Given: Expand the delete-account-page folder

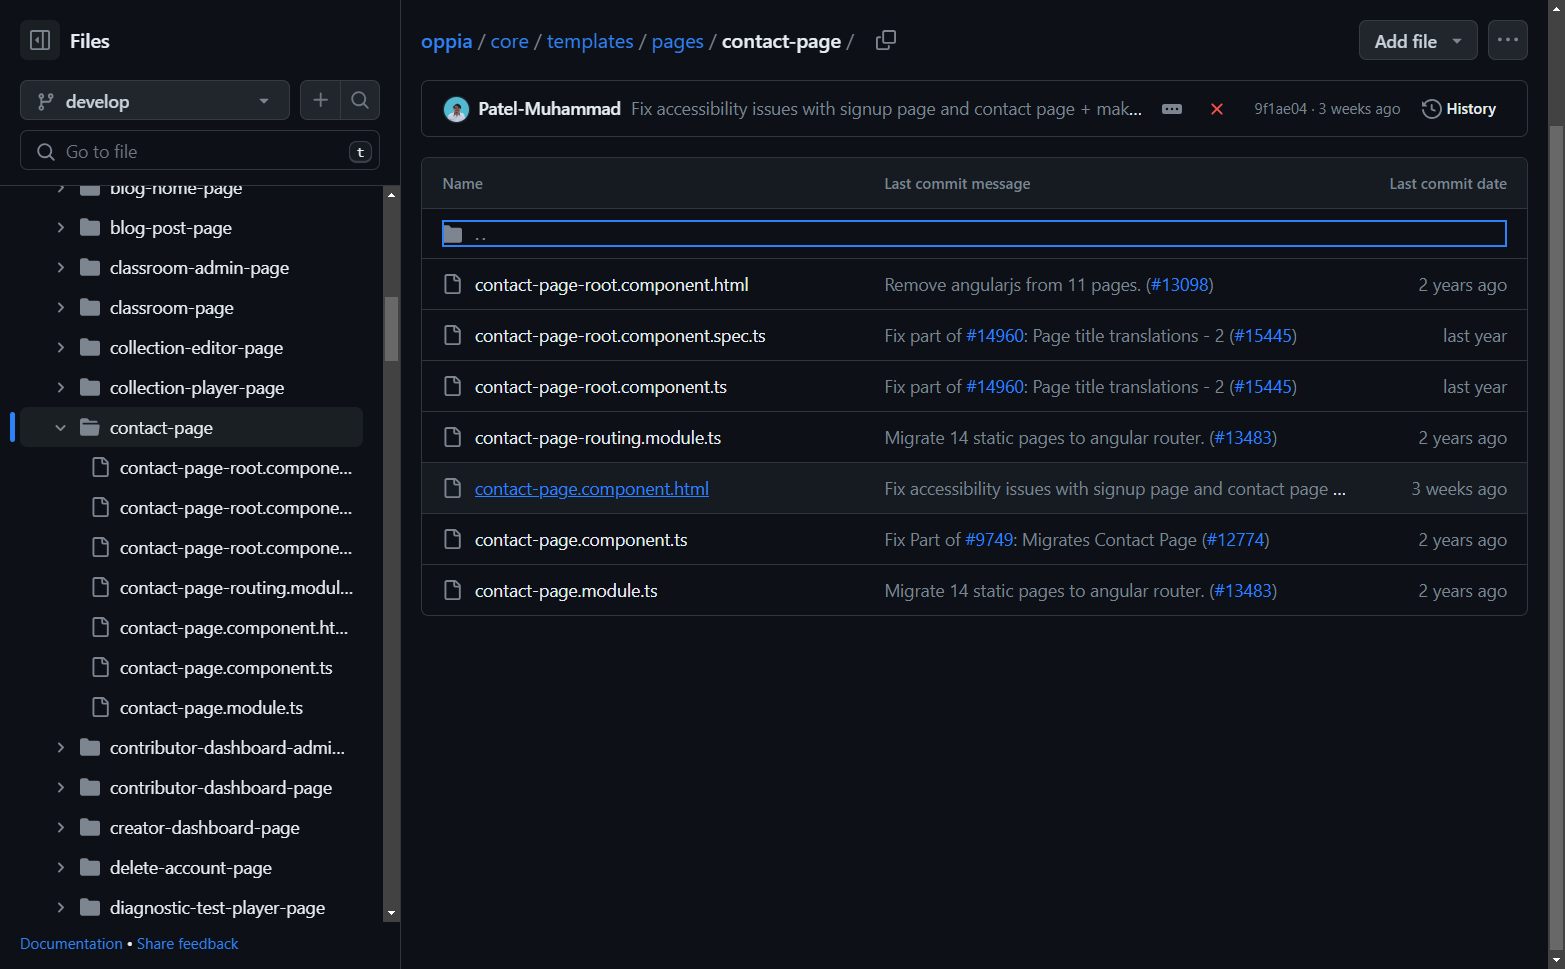Looking at the screenshot, I should point(61,868).
